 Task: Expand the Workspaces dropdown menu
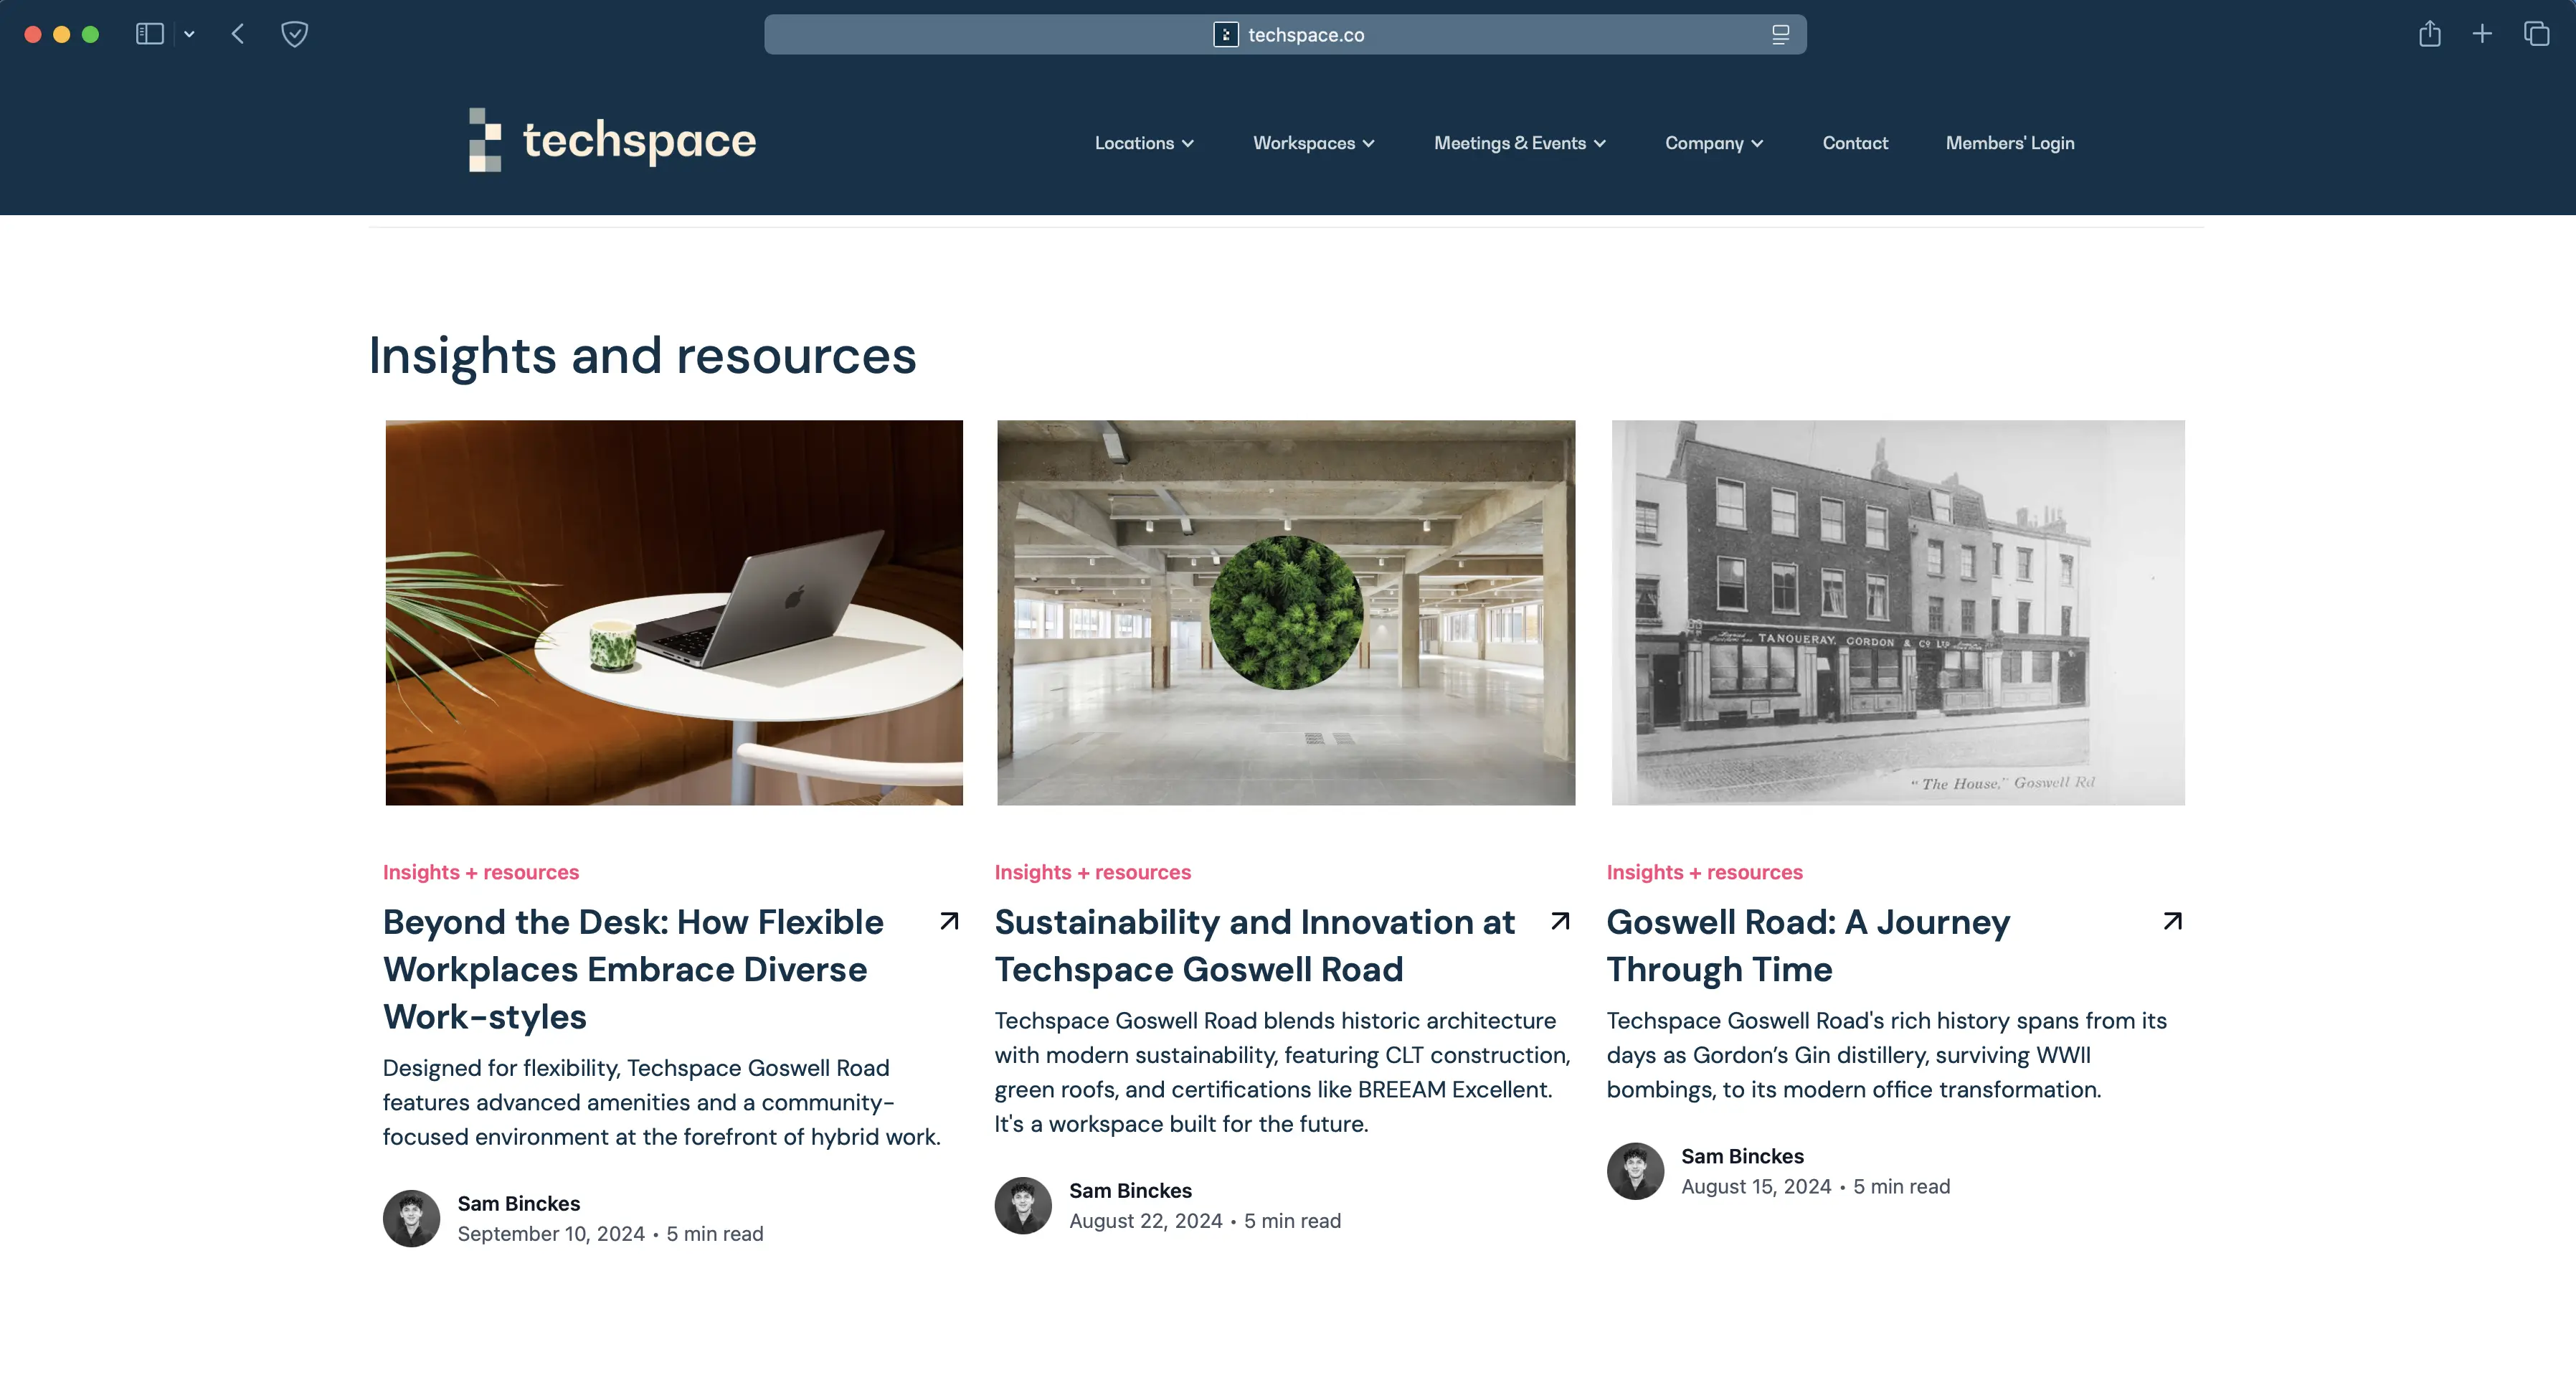click(1313, 143)
